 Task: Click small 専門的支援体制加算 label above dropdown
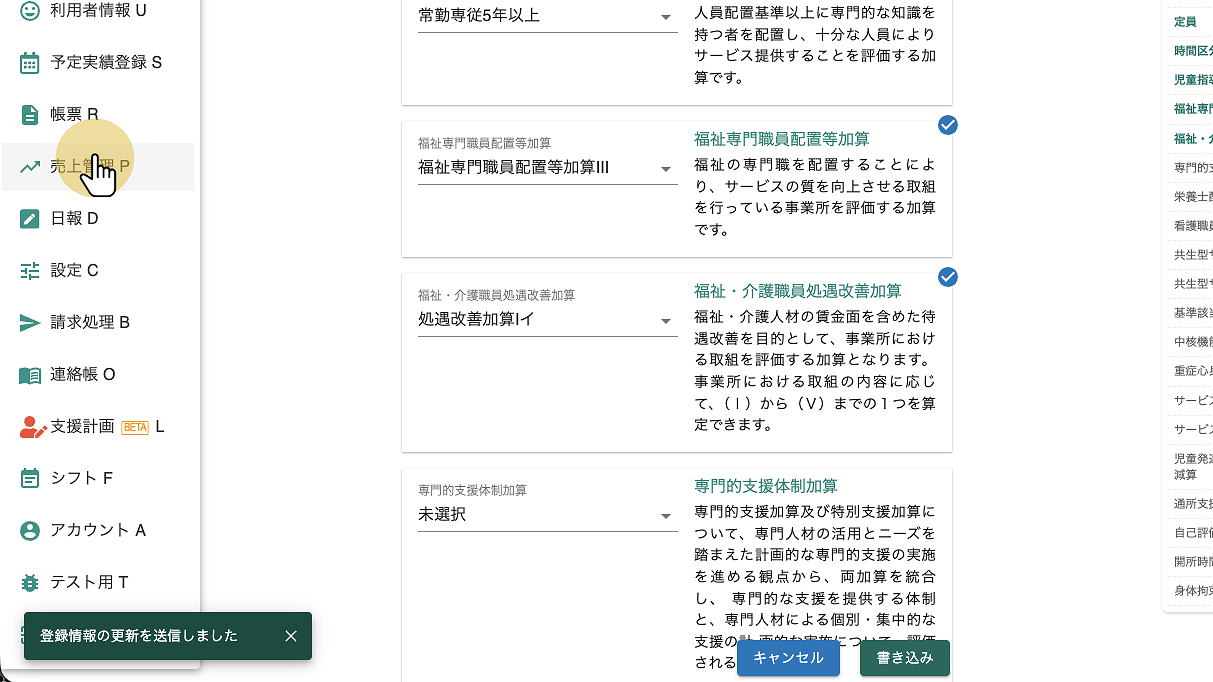coord(472,490)
